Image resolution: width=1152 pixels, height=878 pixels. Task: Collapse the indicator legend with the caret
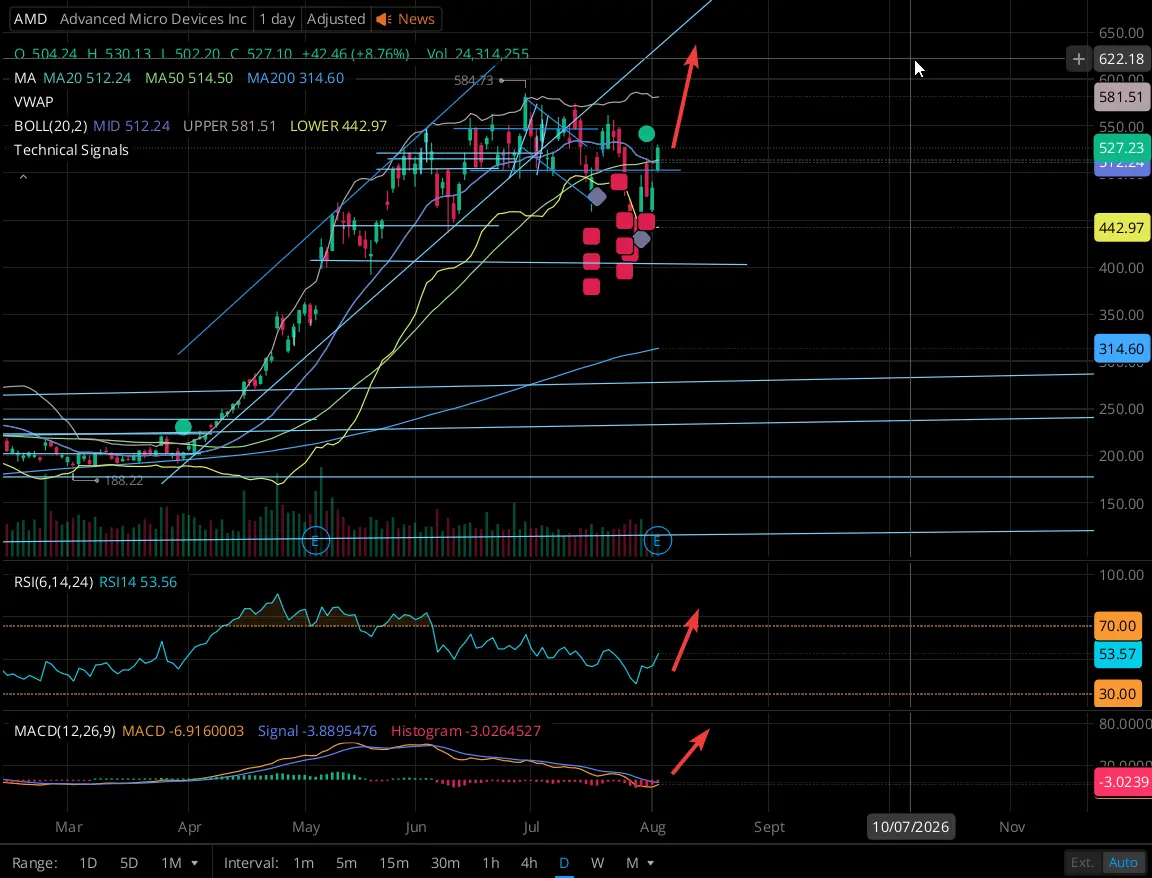24,177
